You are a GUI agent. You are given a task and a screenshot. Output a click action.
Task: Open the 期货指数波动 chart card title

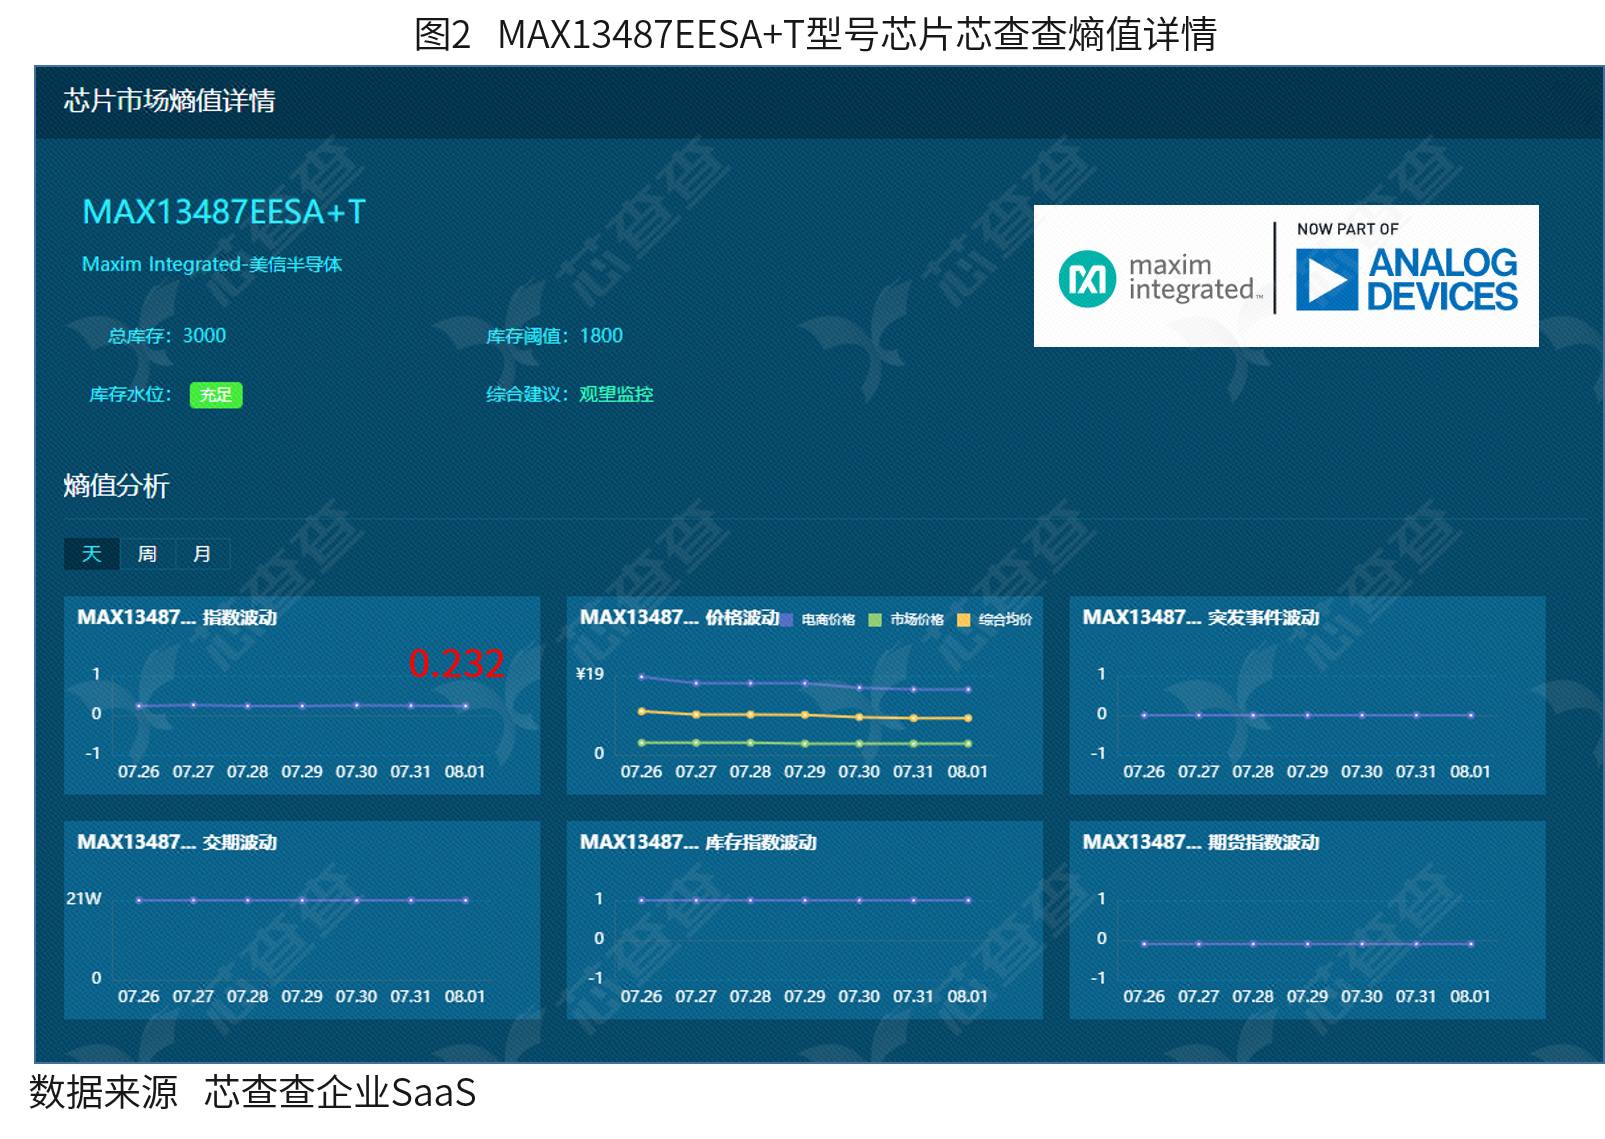point(1201,842)
